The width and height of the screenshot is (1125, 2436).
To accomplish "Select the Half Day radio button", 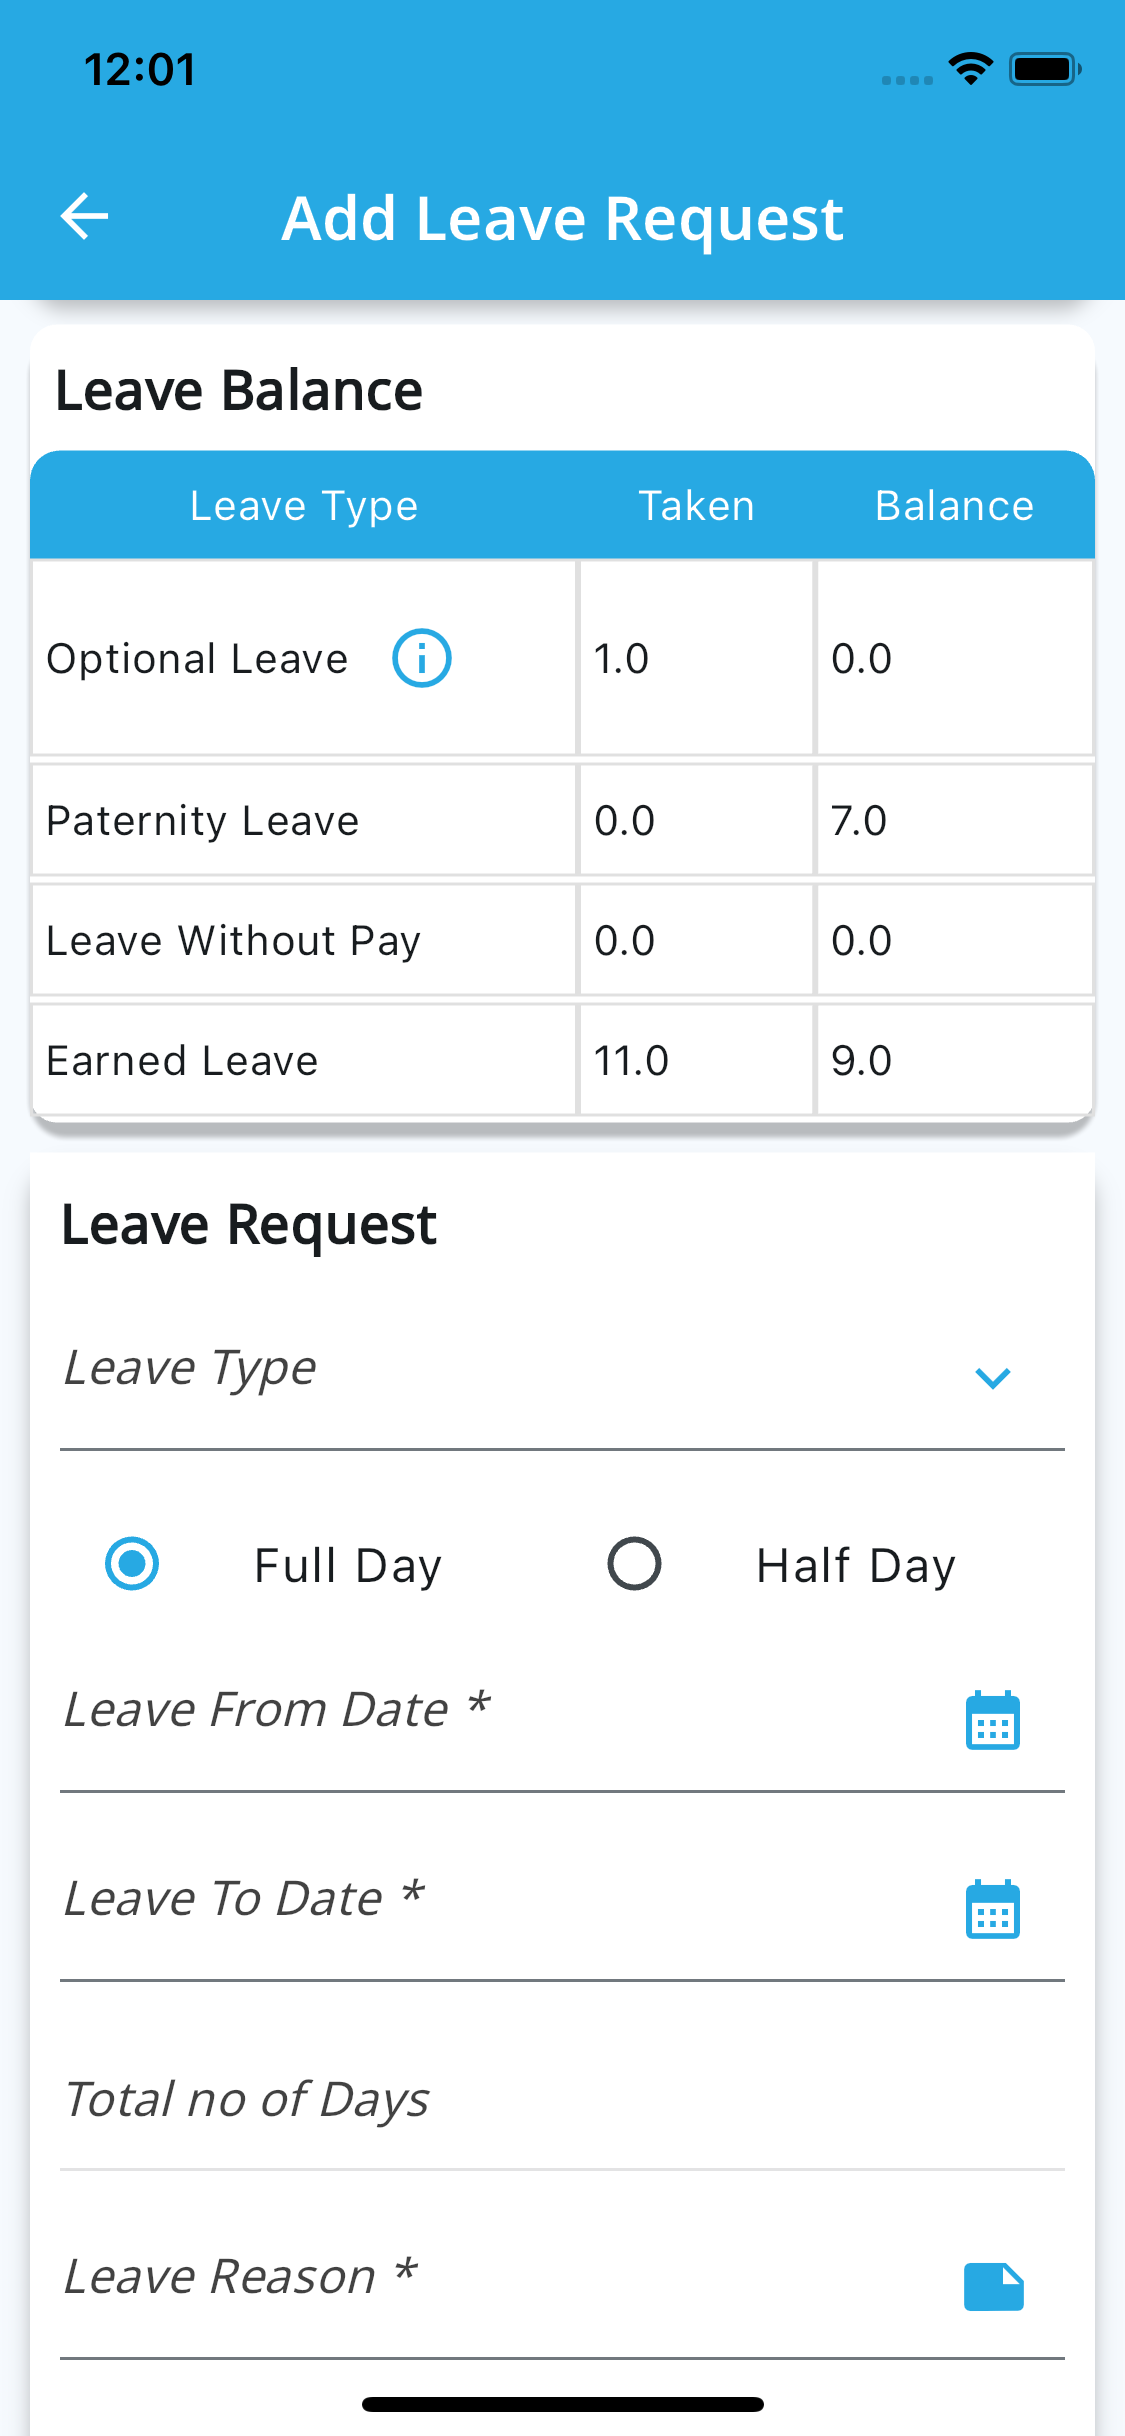I will tap(634, 1564).
